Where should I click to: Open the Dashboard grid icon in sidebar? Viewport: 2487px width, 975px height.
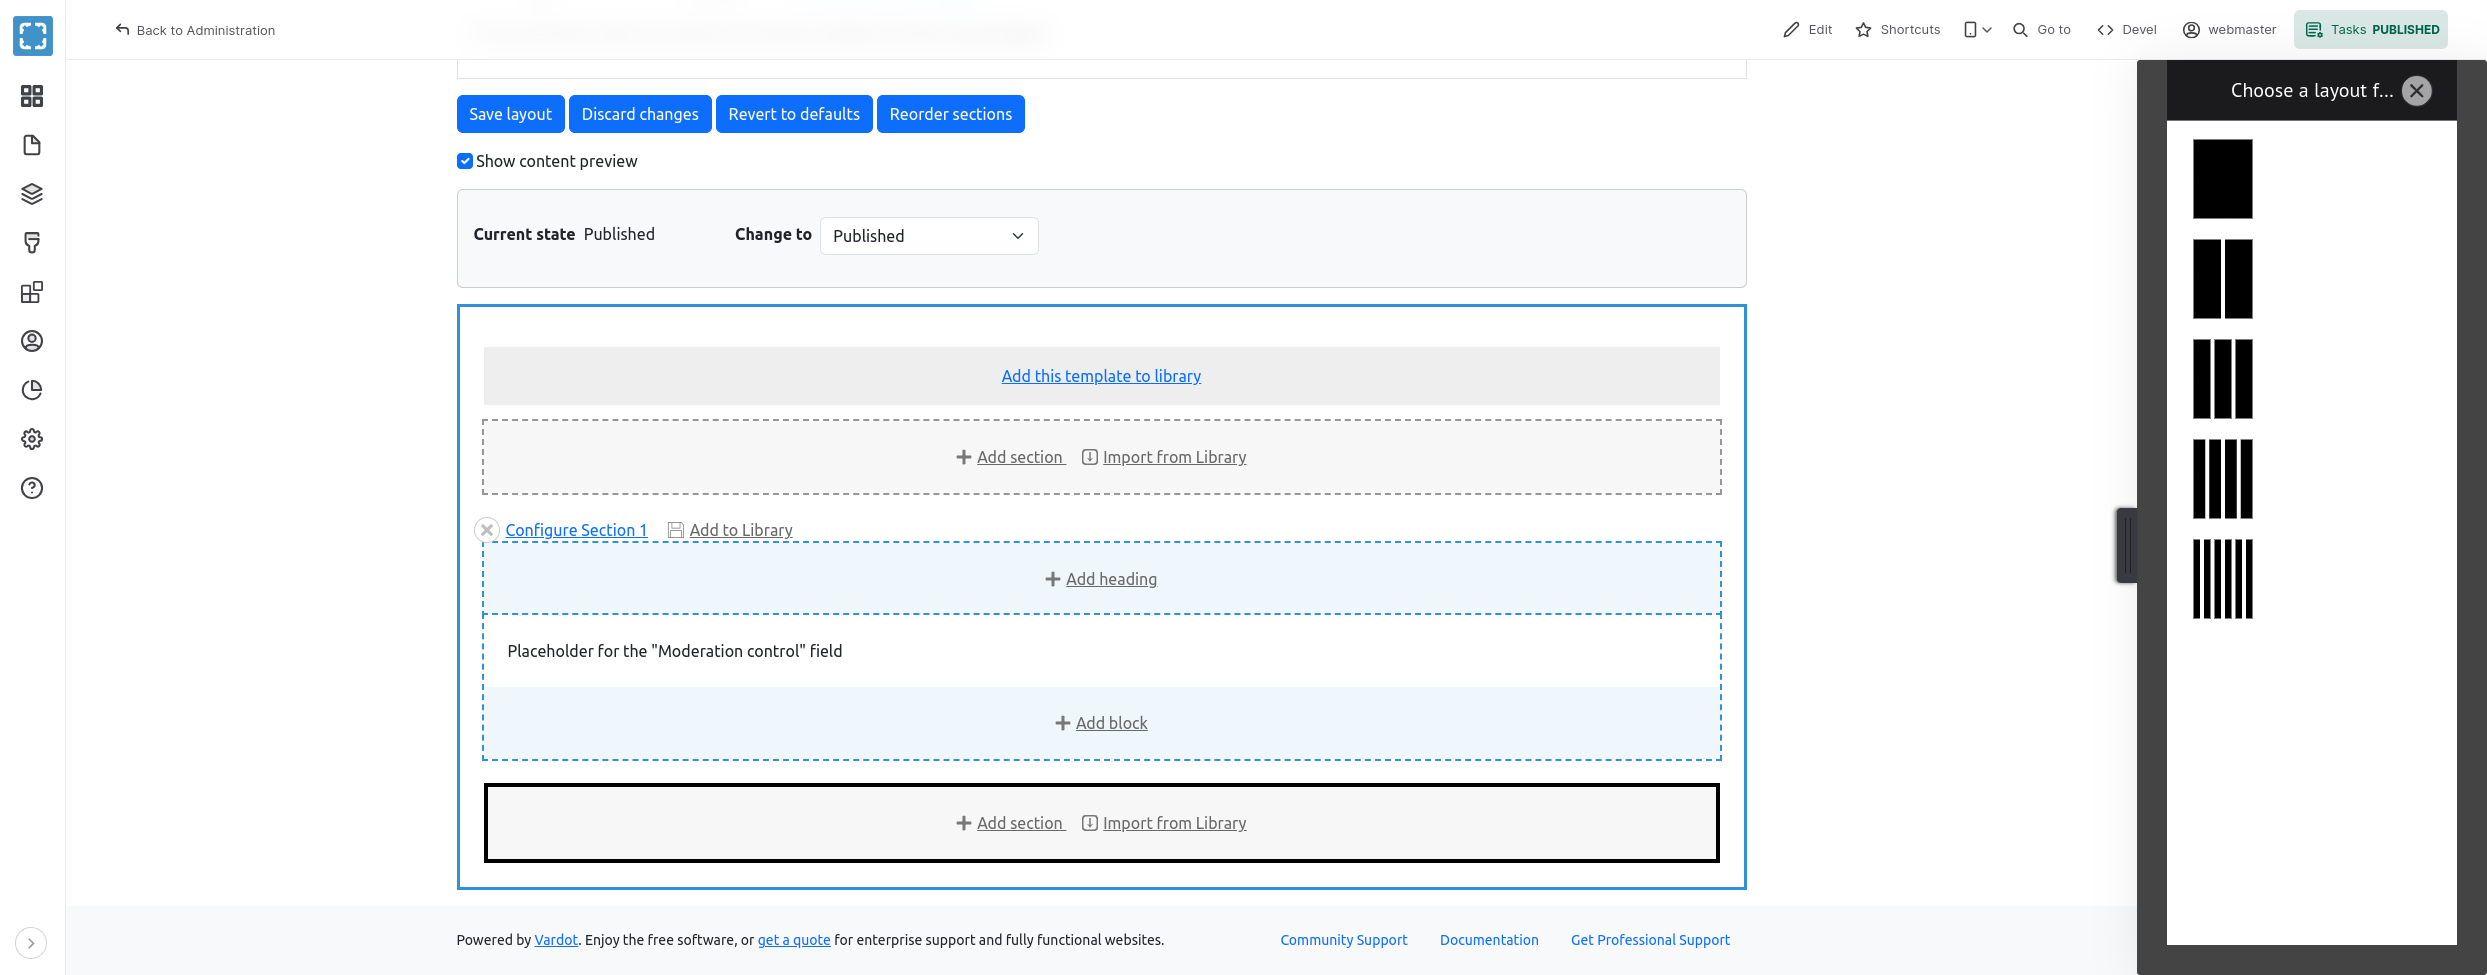coord(32,96)
